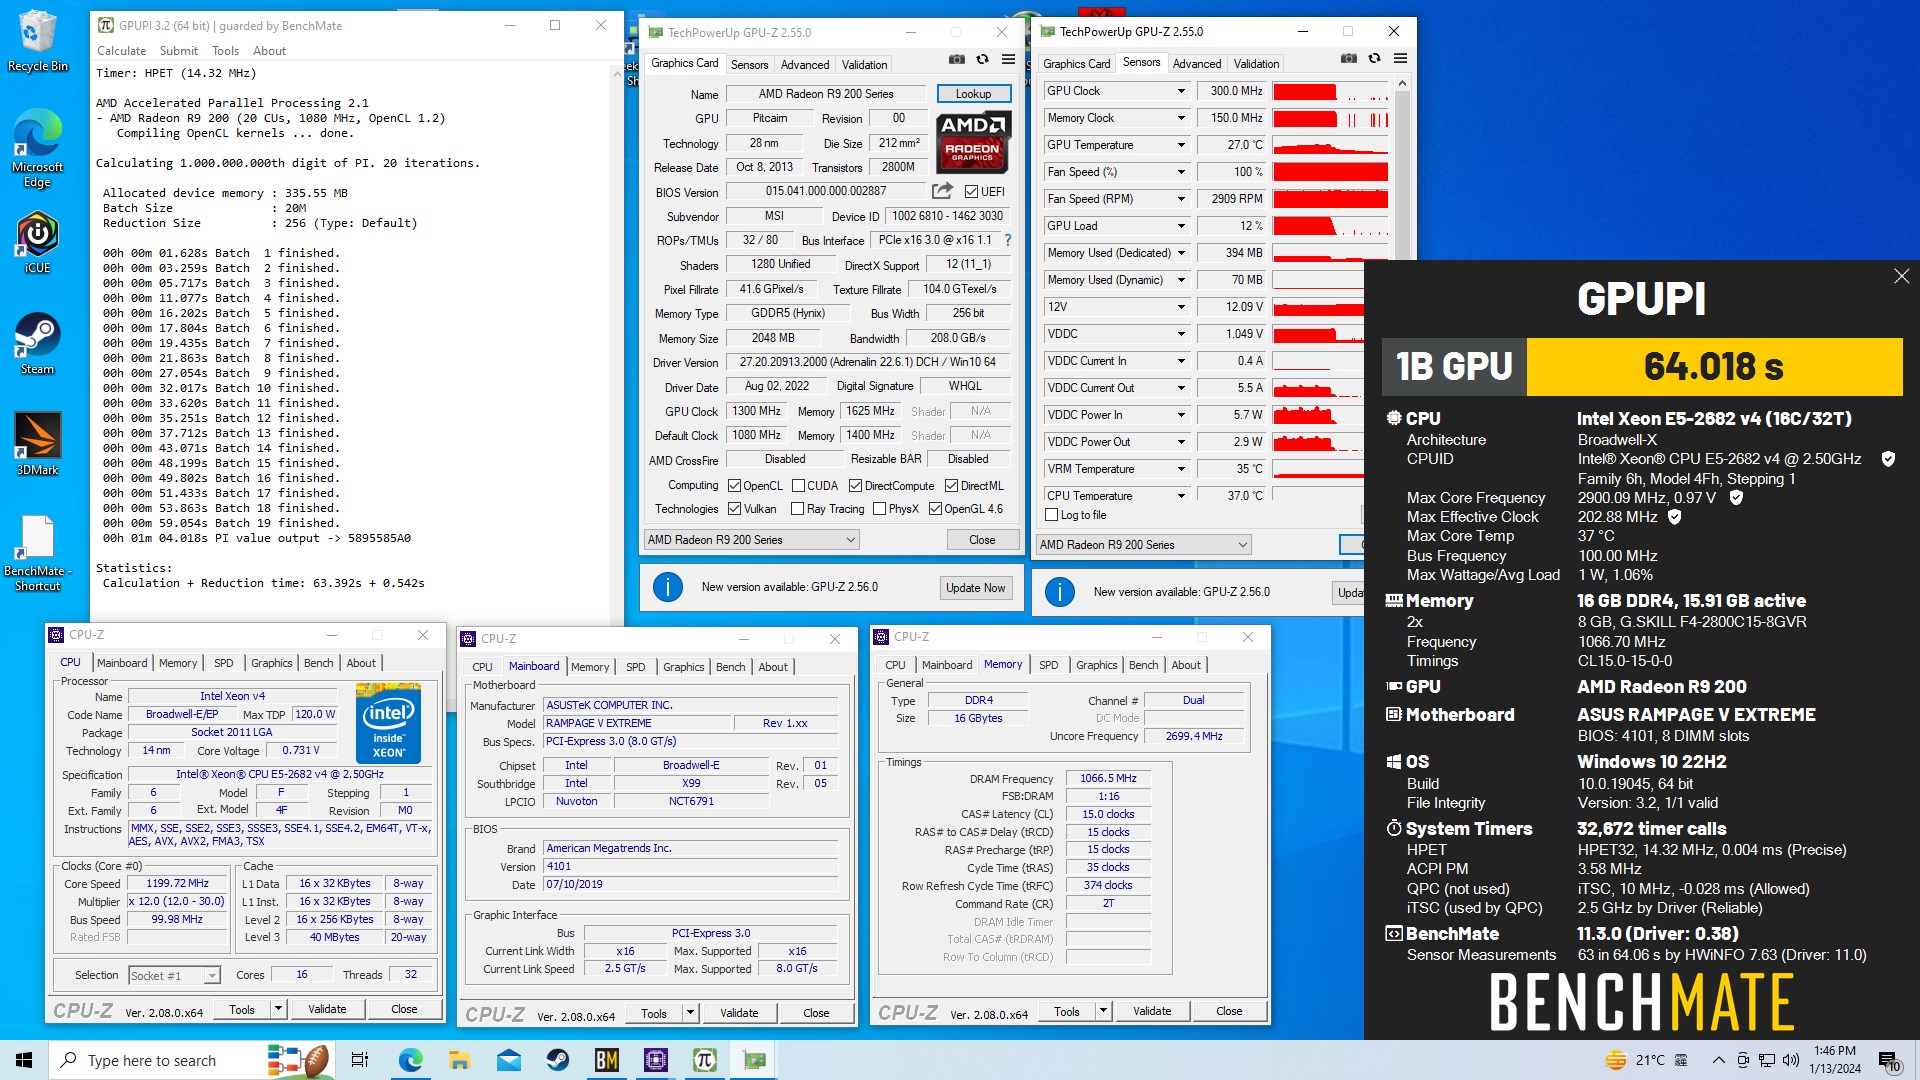This screenshot has height=1080, width=1920.
Task: Toggle the CUDA checkbox
Action: click(798, 486)
